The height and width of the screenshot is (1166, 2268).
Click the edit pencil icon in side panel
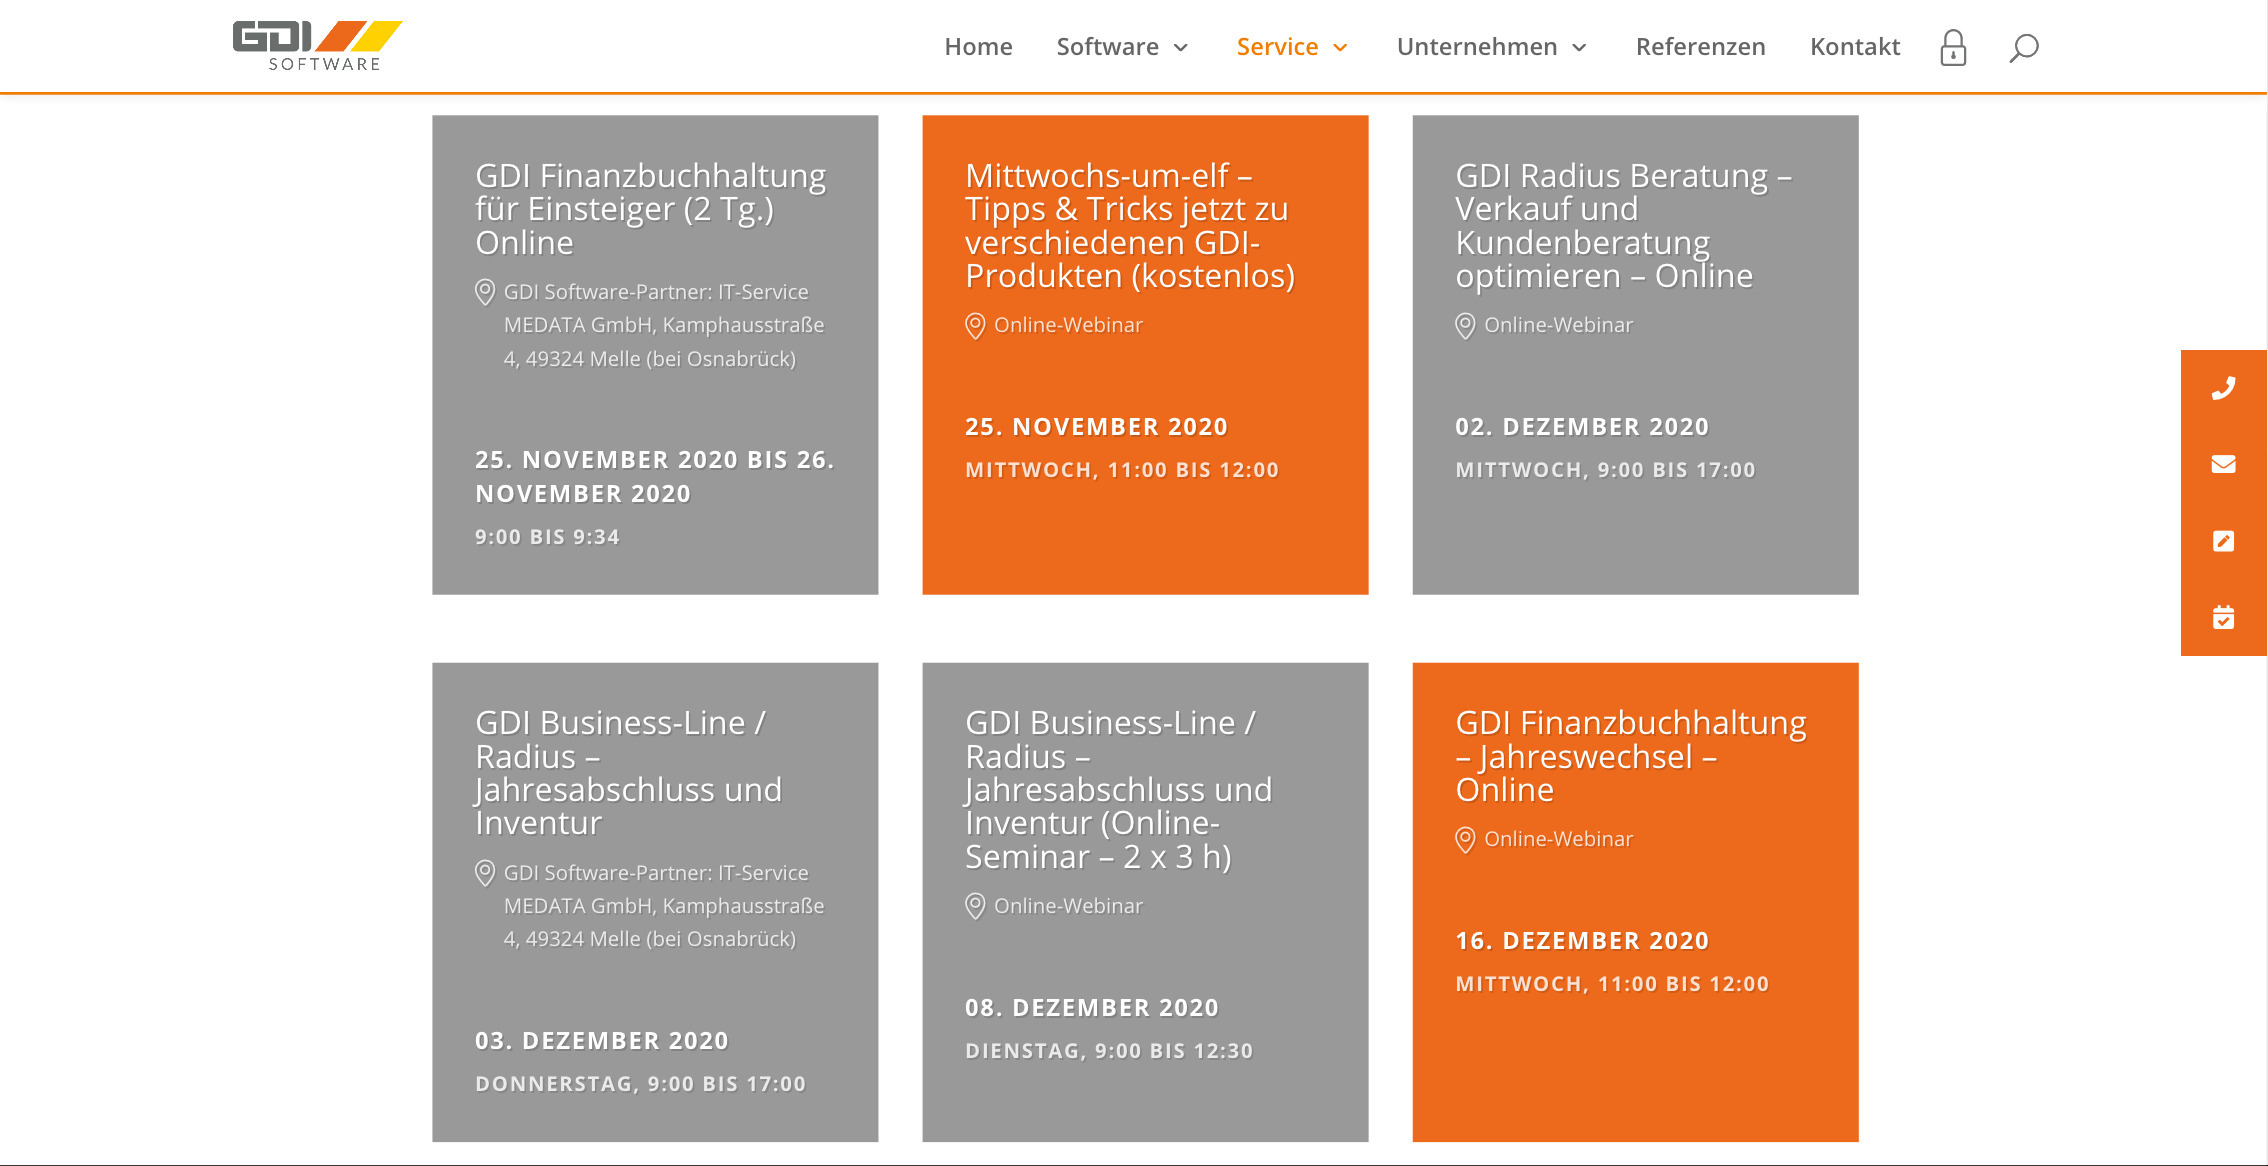coord(2223,541)
